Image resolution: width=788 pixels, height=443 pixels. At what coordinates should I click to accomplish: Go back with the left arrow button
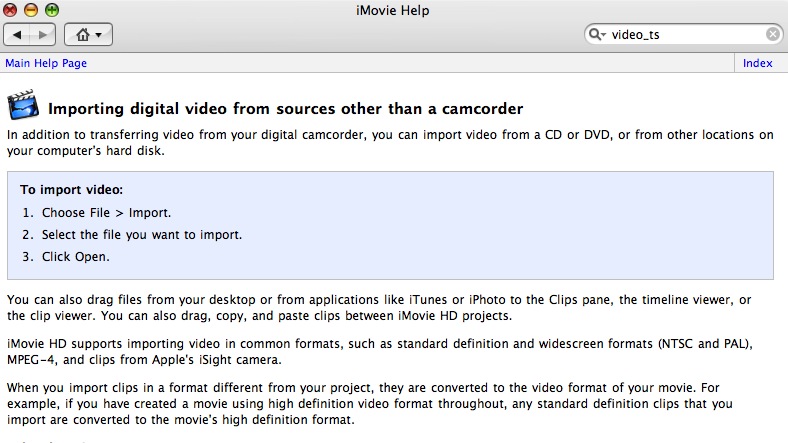click(x=17, y=35)
